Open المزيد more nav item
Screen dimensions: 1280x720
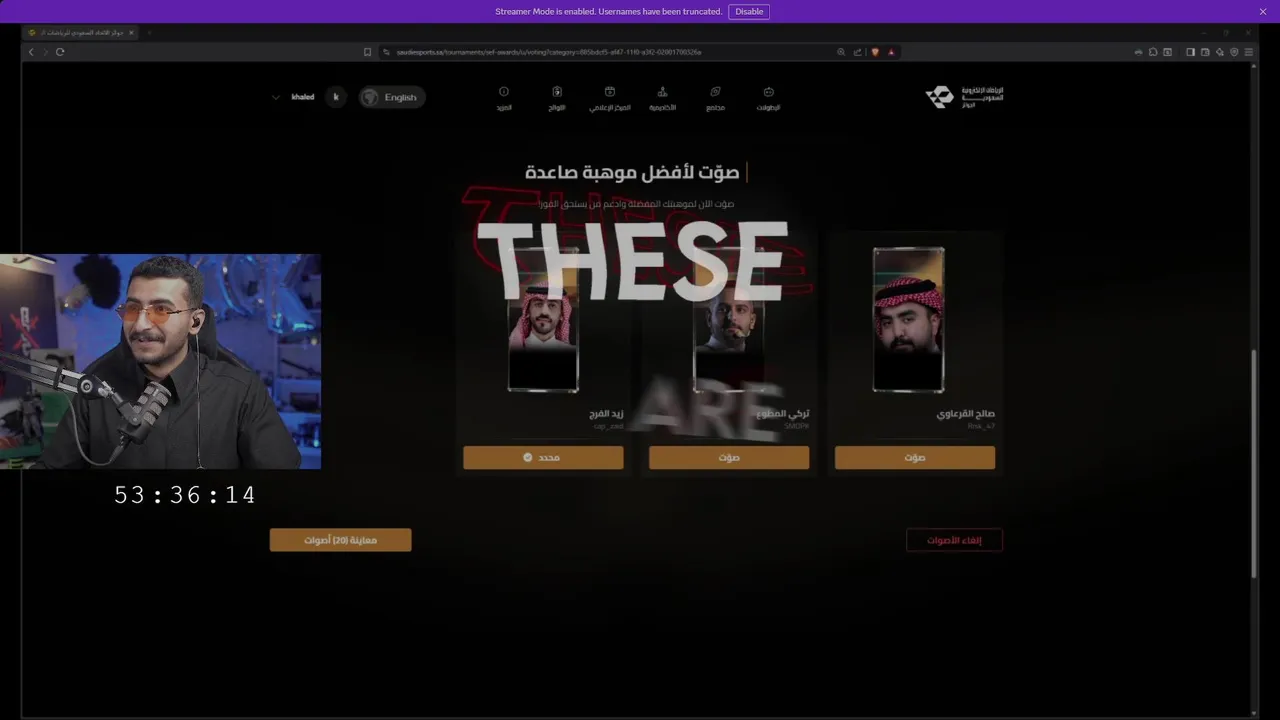504,98
